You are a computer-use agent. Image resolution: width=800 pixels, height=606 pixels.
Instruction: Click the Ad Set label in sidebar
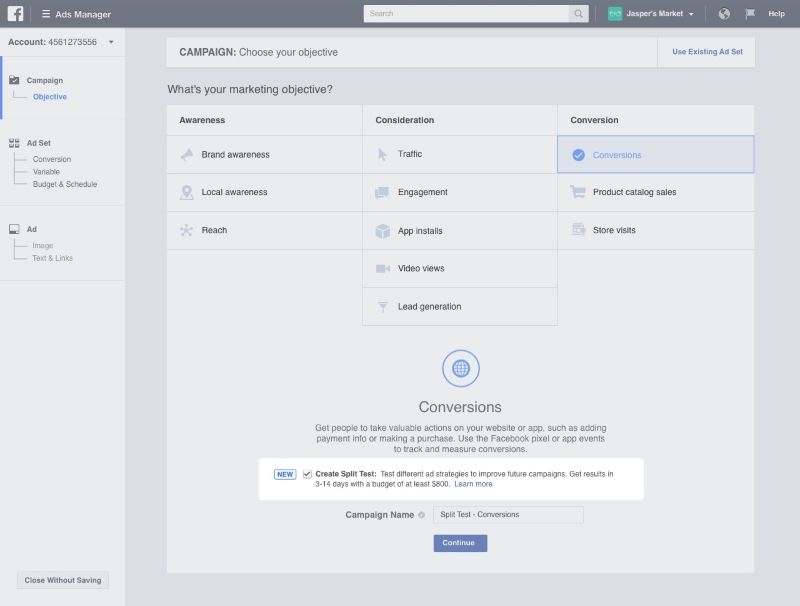[39, 143]
